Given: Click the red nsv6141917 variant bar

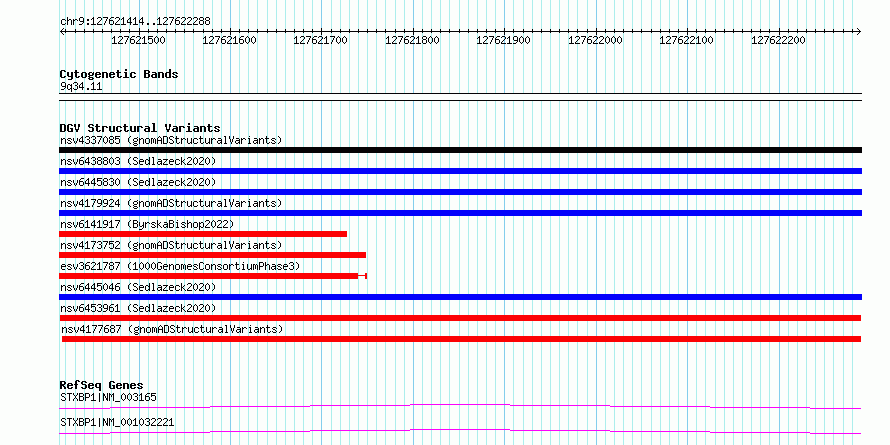Looking at the screenshot, I should coord(203,234).
